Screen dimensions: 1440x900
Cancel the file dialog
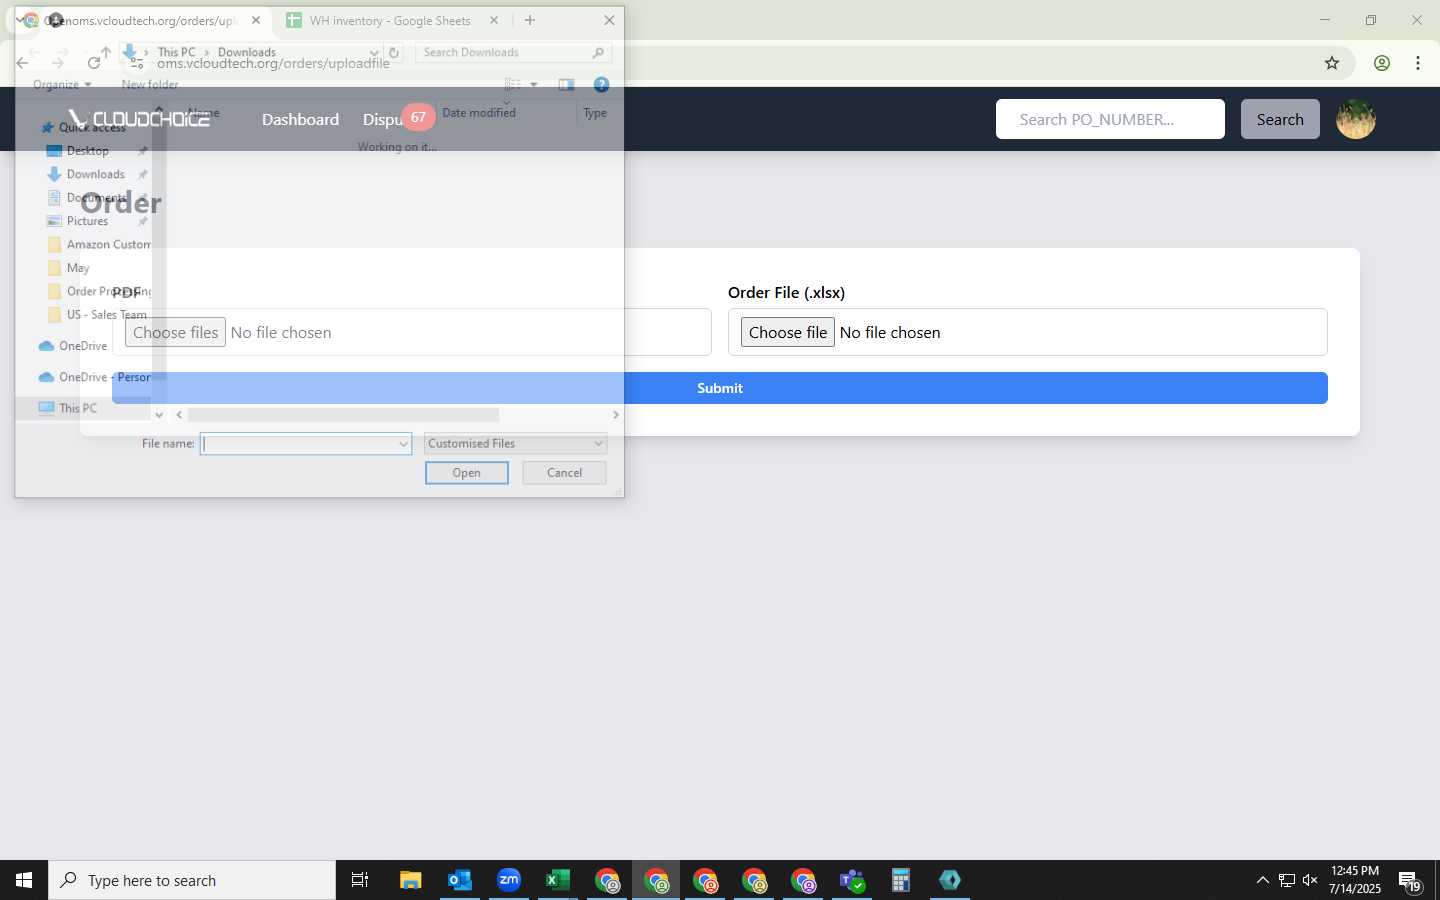point(564,473)
